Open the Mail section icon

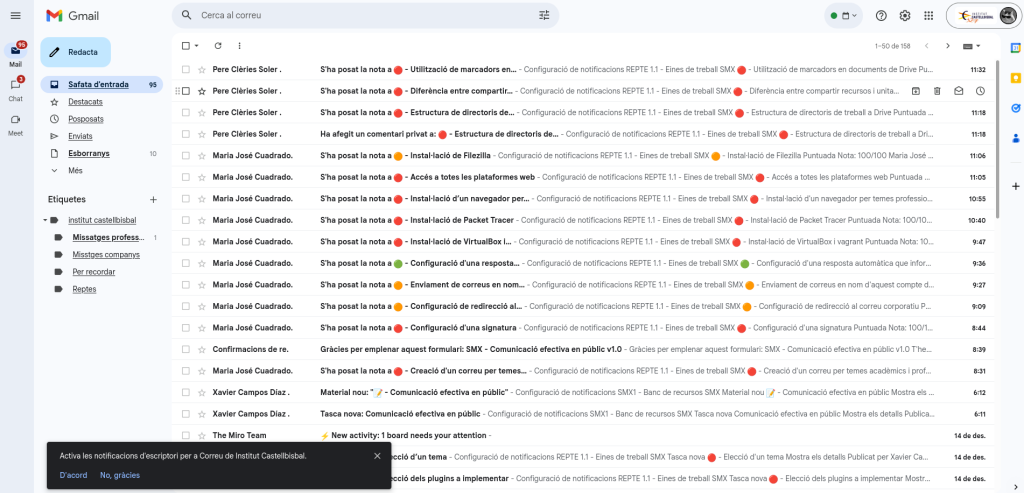pos(16,50)
